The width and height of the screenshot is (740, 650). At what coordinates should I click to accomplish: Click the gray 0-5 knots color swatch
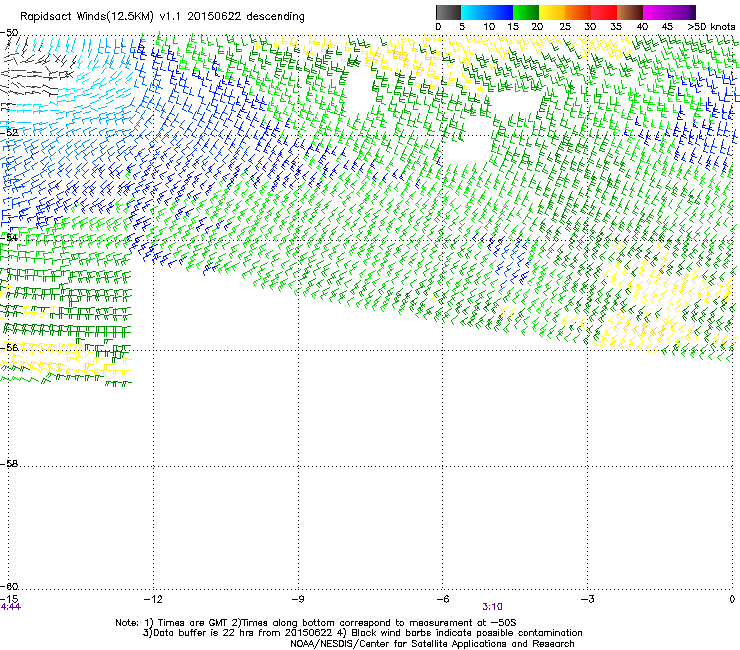448,12
